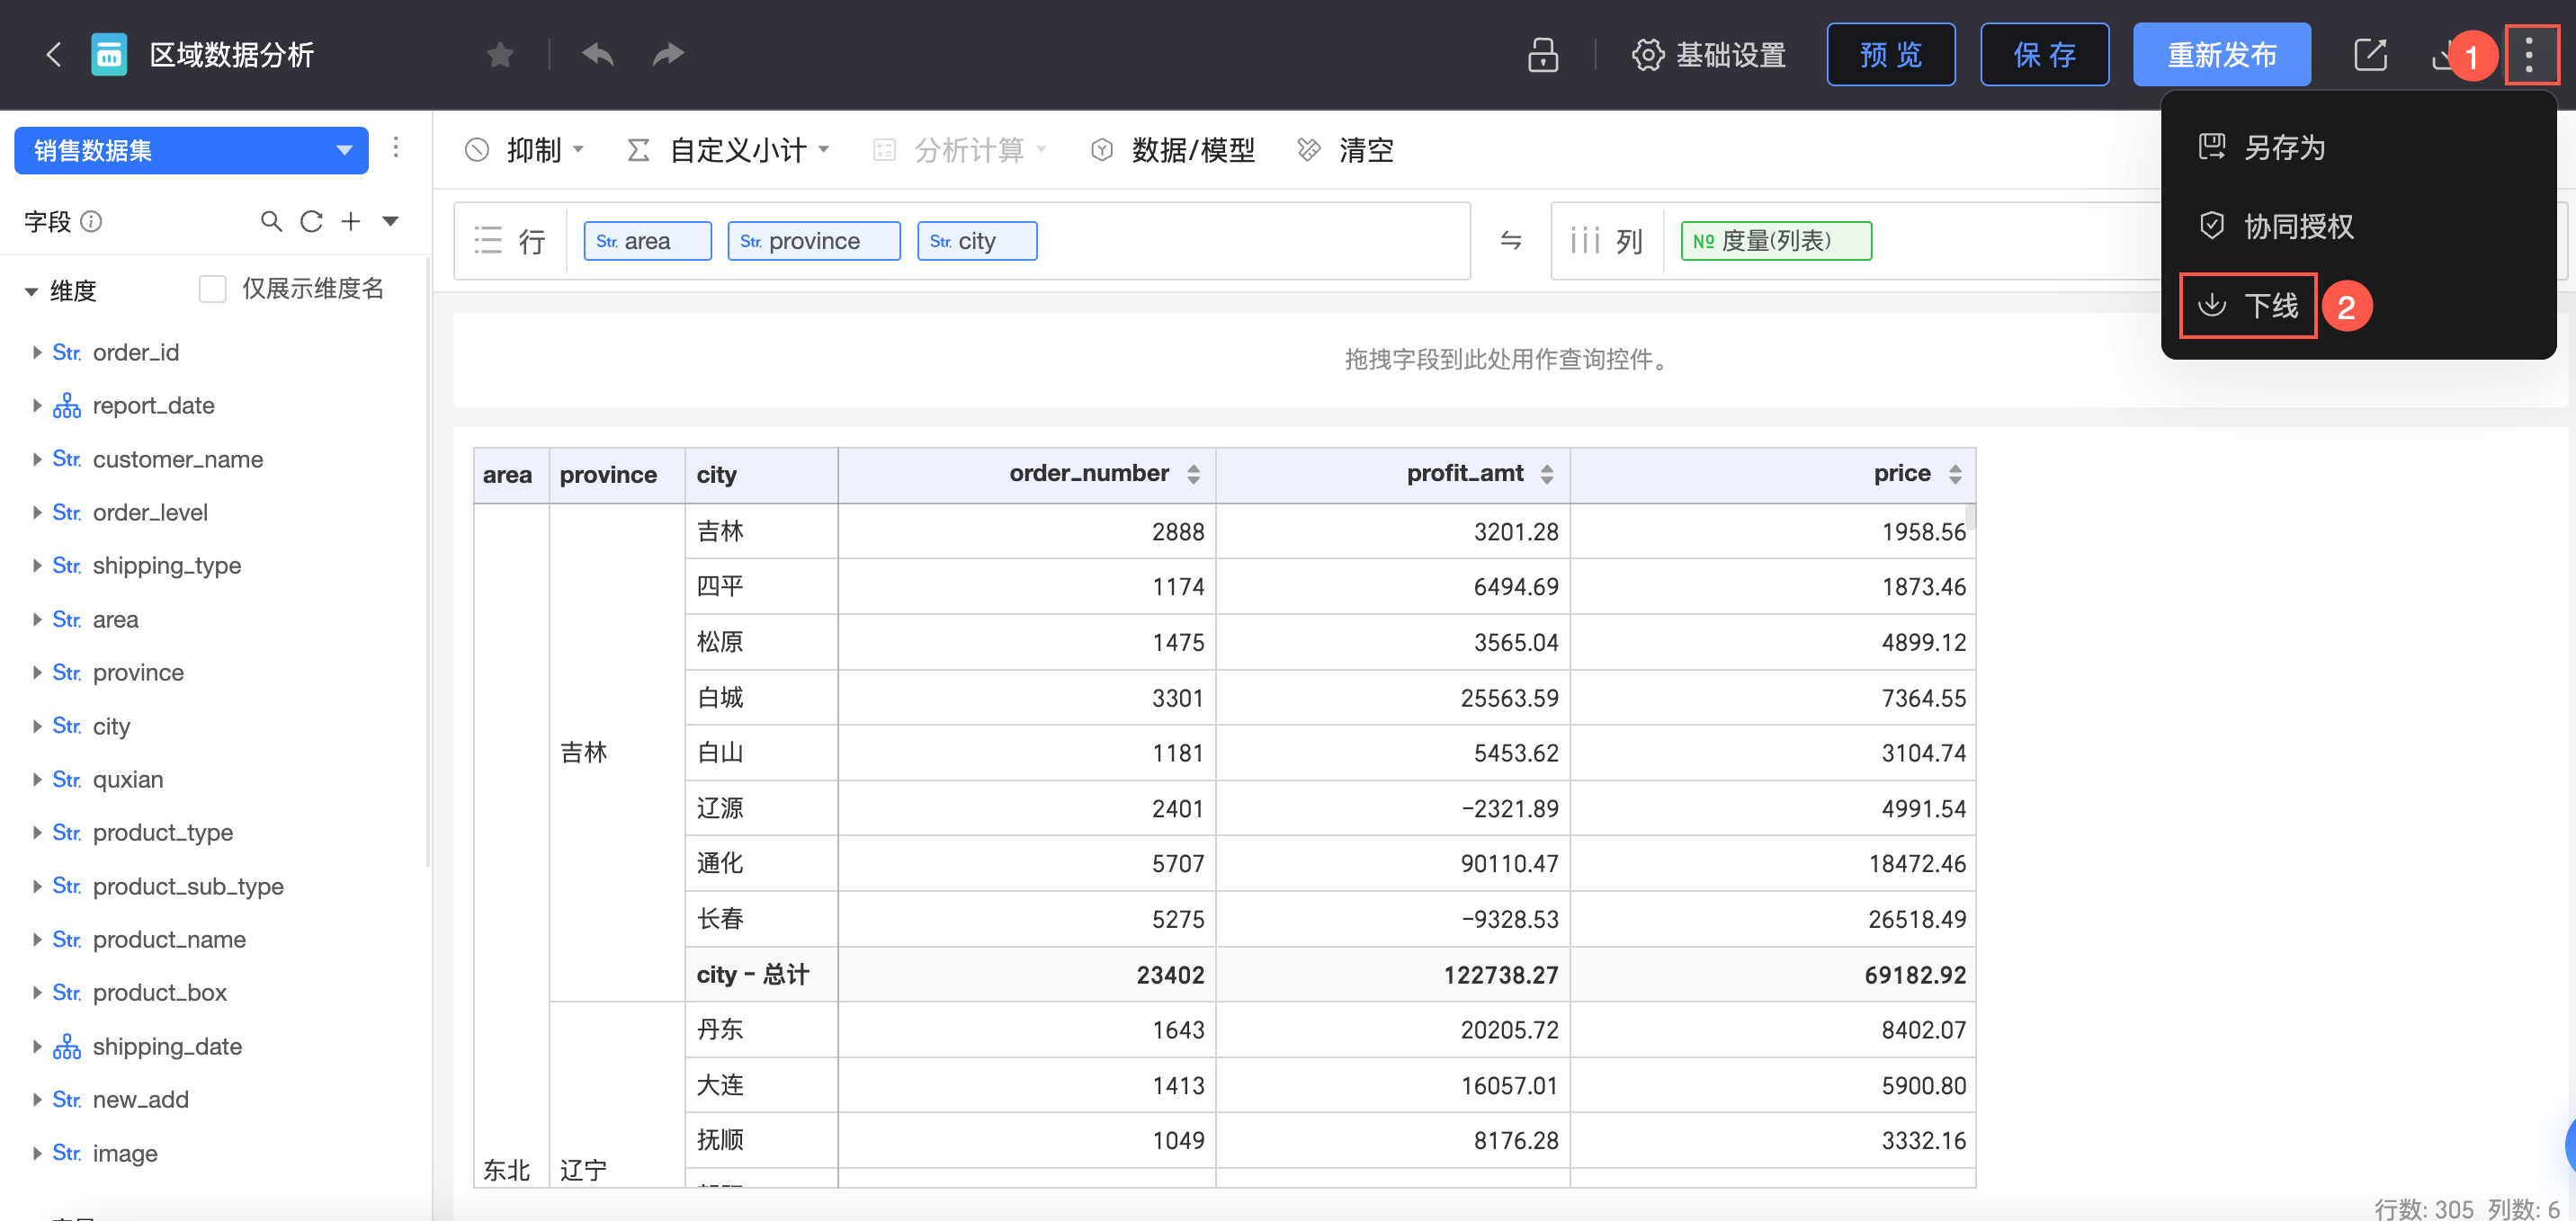Viewport: 2576px width, 1221px height.
Task: Click the 预览 button
Action: tap(1889, 55)
